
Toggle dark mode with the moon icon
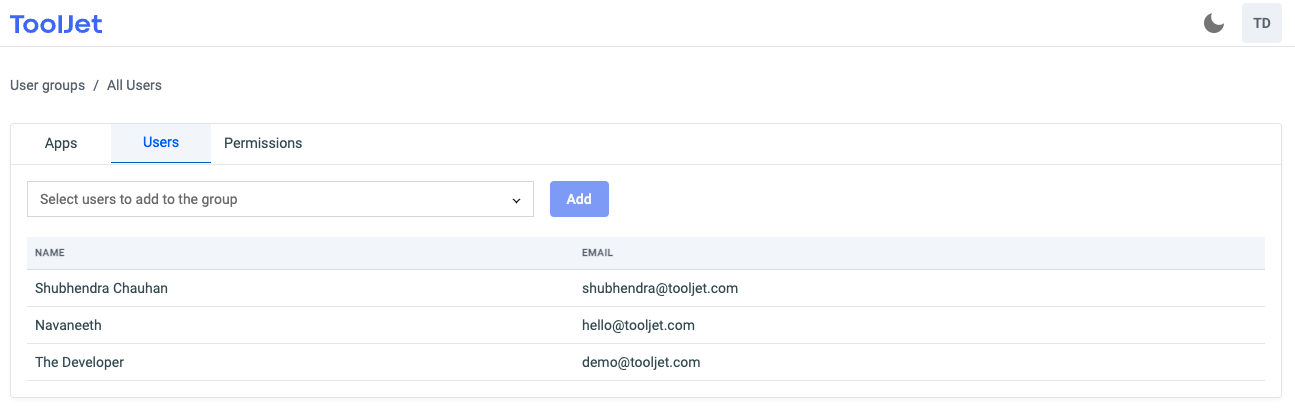(1214, 23)
